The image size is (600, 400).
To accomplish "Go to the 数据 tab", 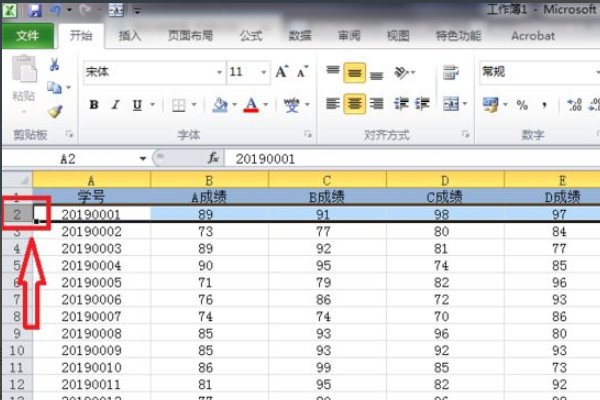I will point(300,36).
